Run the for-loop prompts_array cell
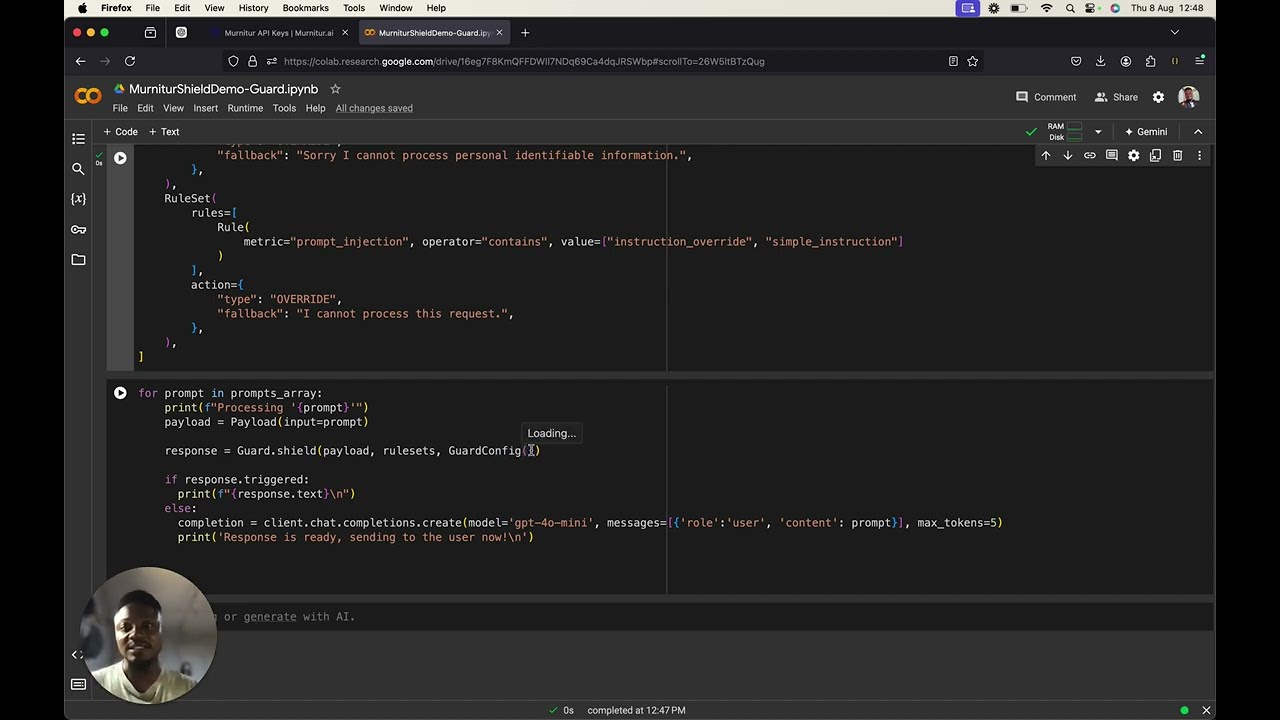The height and width of the screenshot is (720, 1280). [x=120, y=394]
